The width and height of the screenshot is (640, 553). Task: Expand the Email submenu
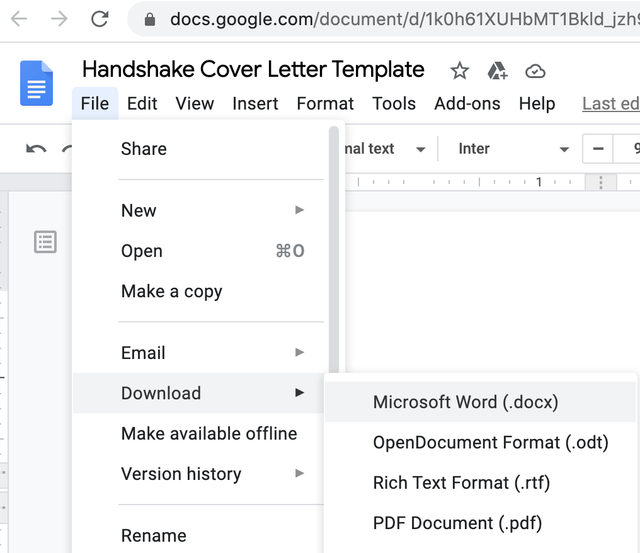(198, 353)
